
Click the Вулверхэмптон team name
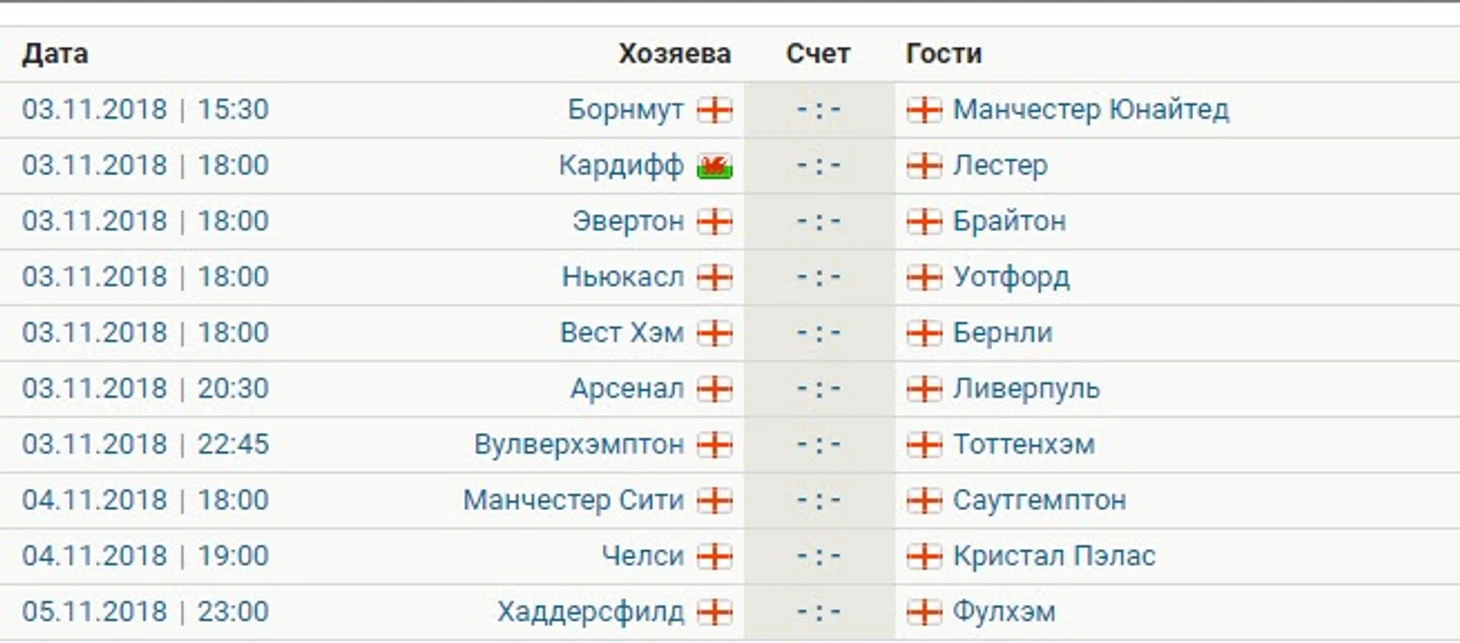tap(579, 444)
